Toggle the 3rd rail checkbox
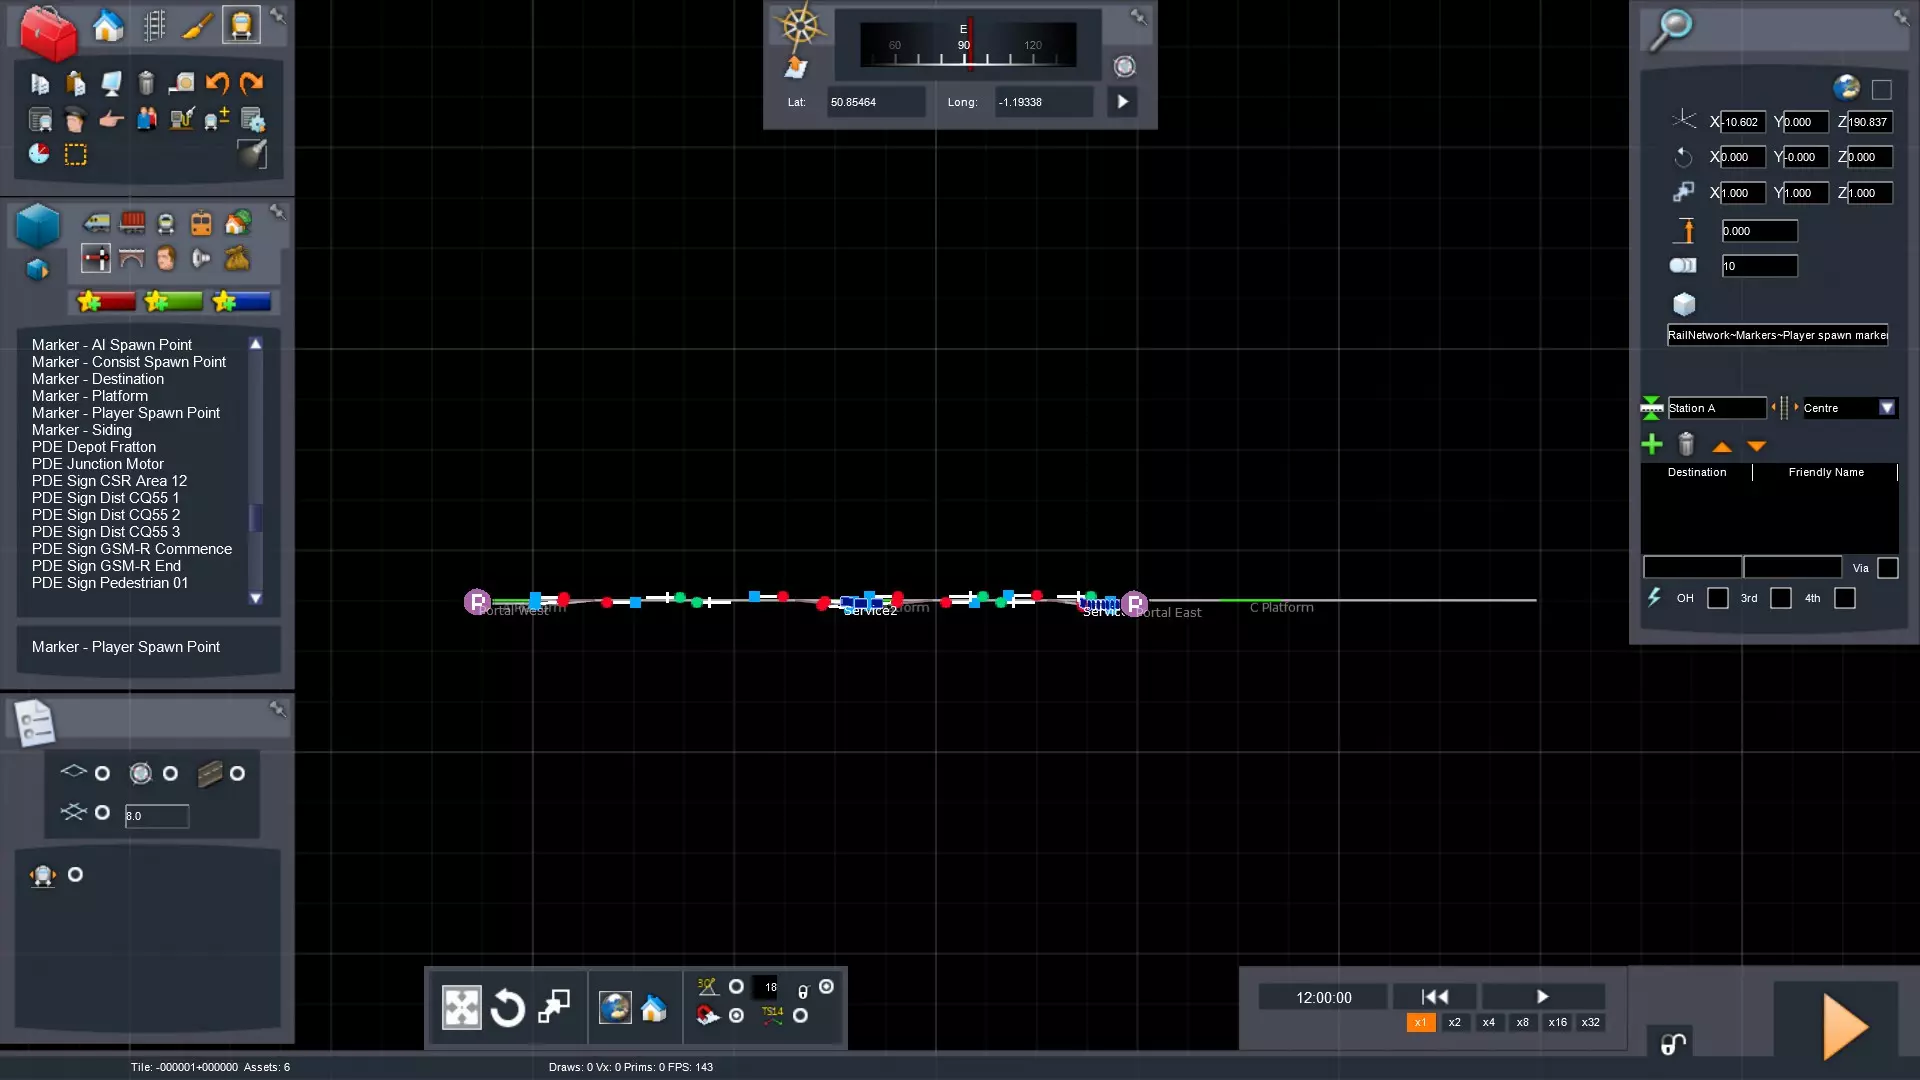The image size is (1920, 1080). [x=1780, y=598]
